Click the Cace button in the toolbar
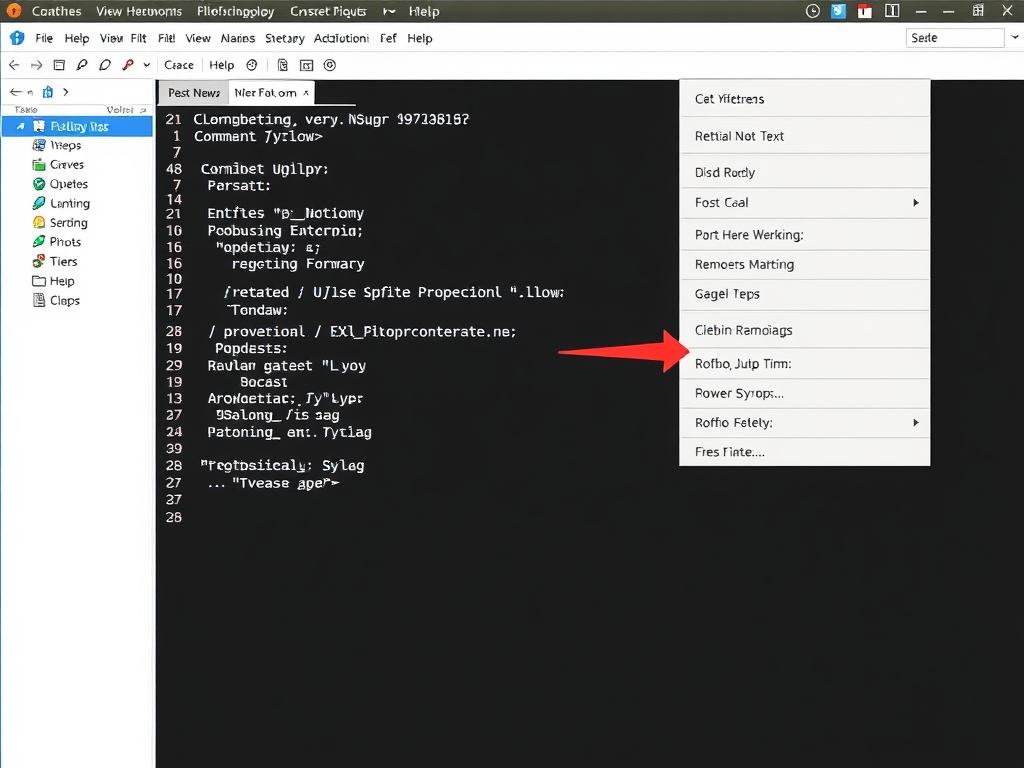1024x768 pixels. coord(179,65)
